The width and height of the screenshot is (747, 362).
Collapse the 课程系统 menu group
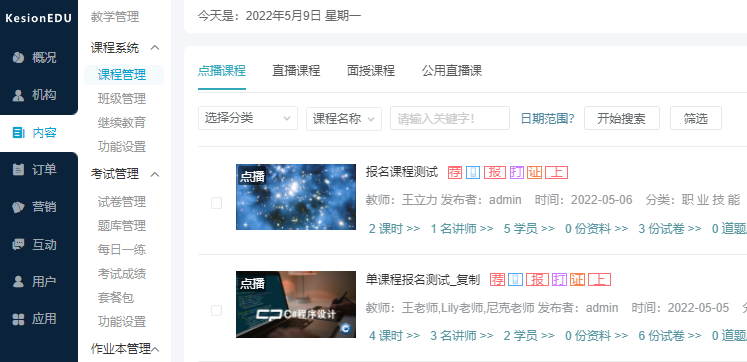point(155,48)
